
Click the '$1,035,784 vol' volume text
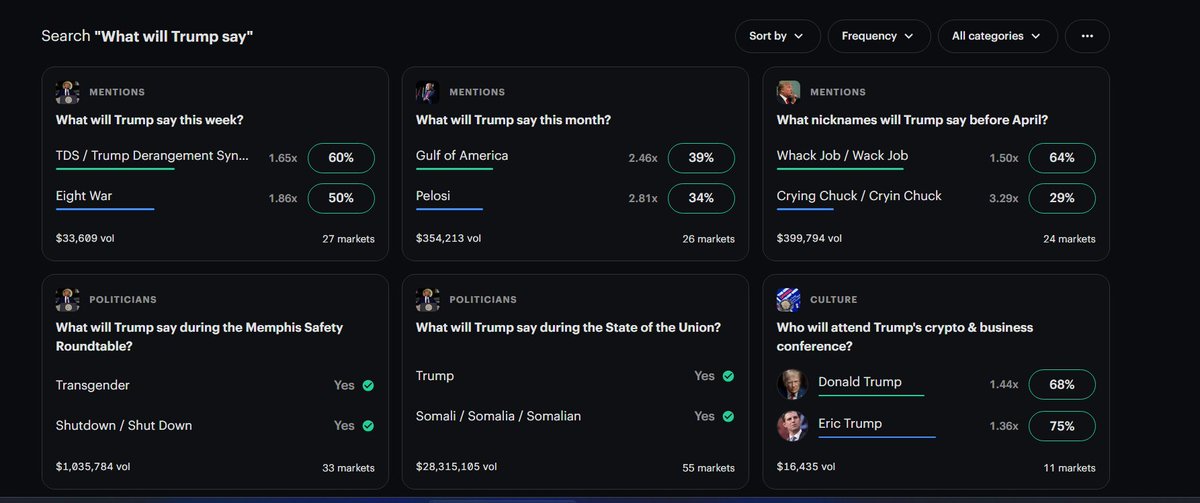(x=95, y=467)
